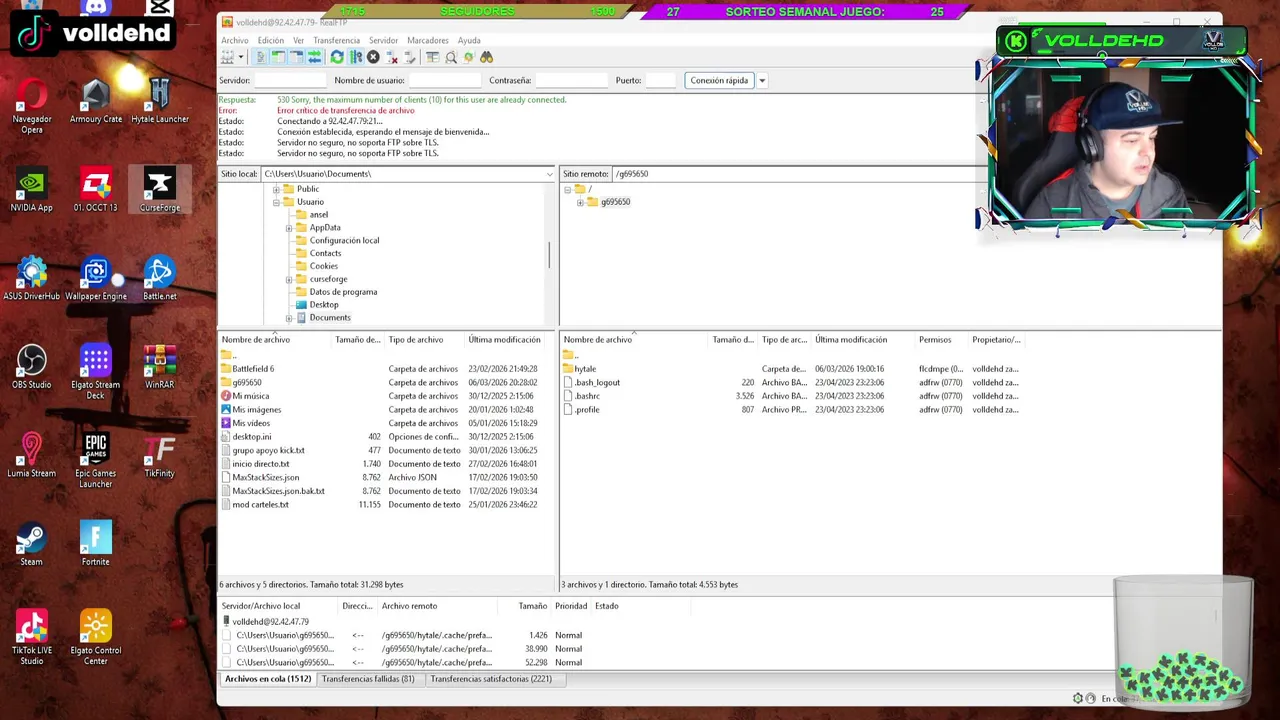
Task: Switch to Archivos en cola tab
Action: click(268, 679)
